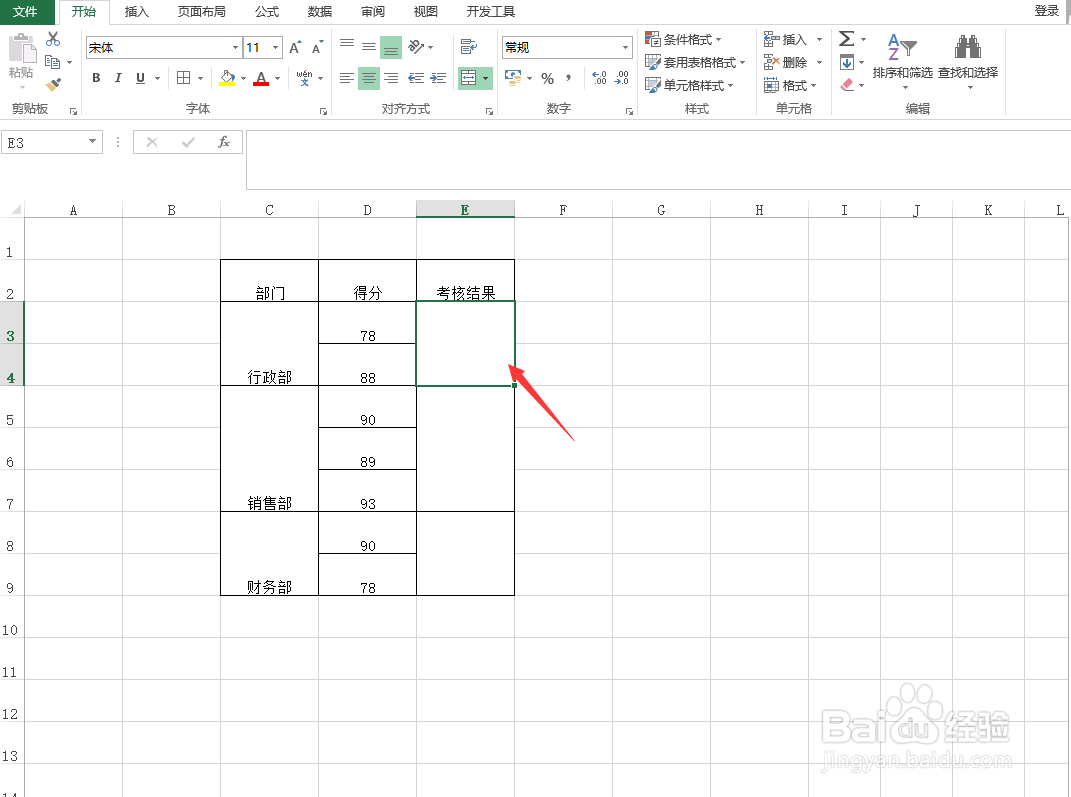Viewport: 1071px width, 797px height.
Task: Click the increase decimal places icon
Action: 599,79
